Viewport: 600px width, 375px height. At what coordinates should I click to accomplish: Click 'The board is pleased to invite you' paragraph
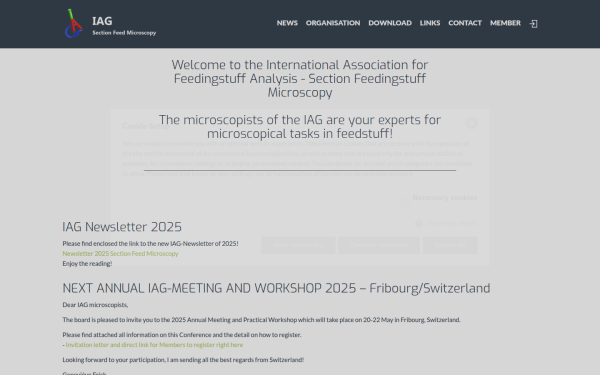261,320
